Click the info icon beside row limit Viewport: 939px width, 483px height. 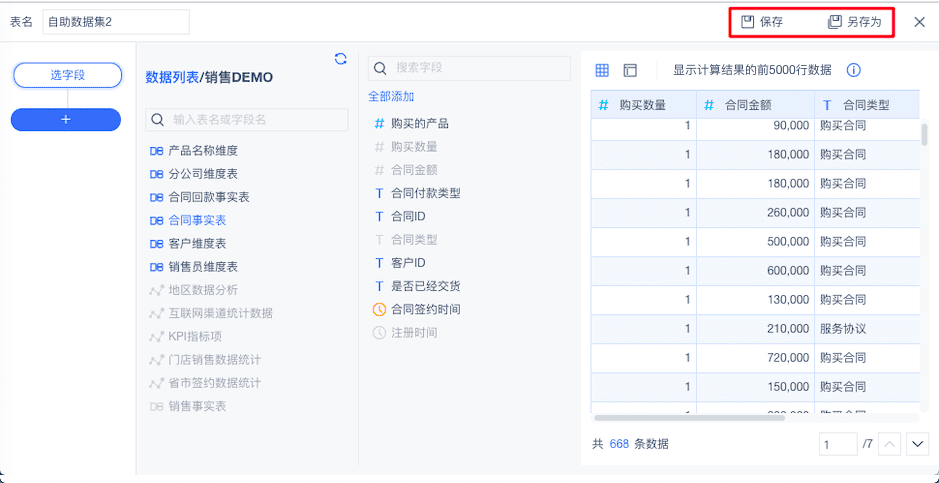tap(854, 71)
